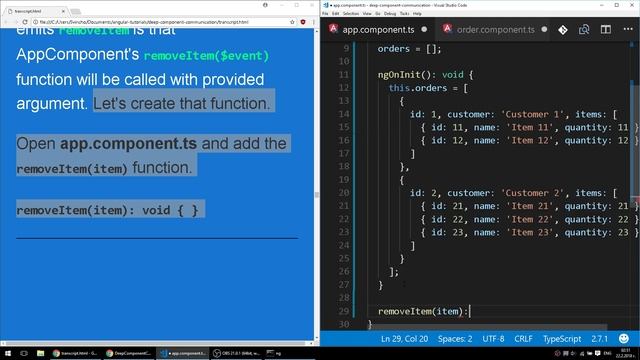Click the taskbar clock and date
This screenshot has width=640, height=360.
[x=625, y=353]
